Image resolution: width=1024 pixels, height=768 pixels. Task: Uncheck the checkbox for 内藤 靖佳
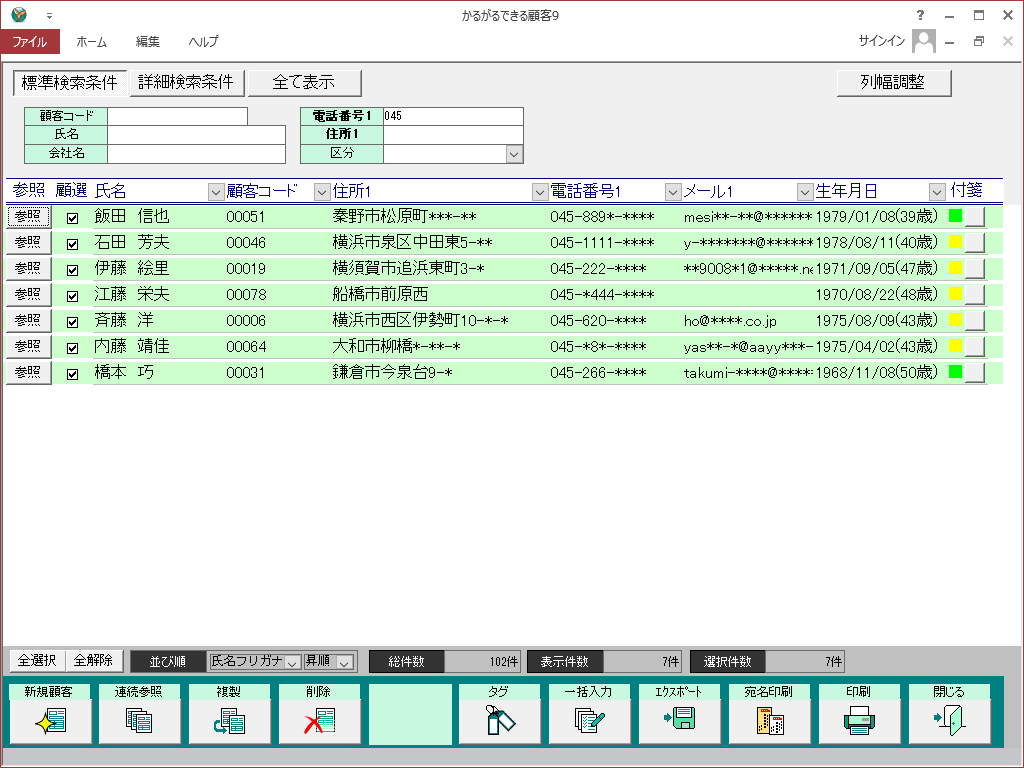coord(72,348)
